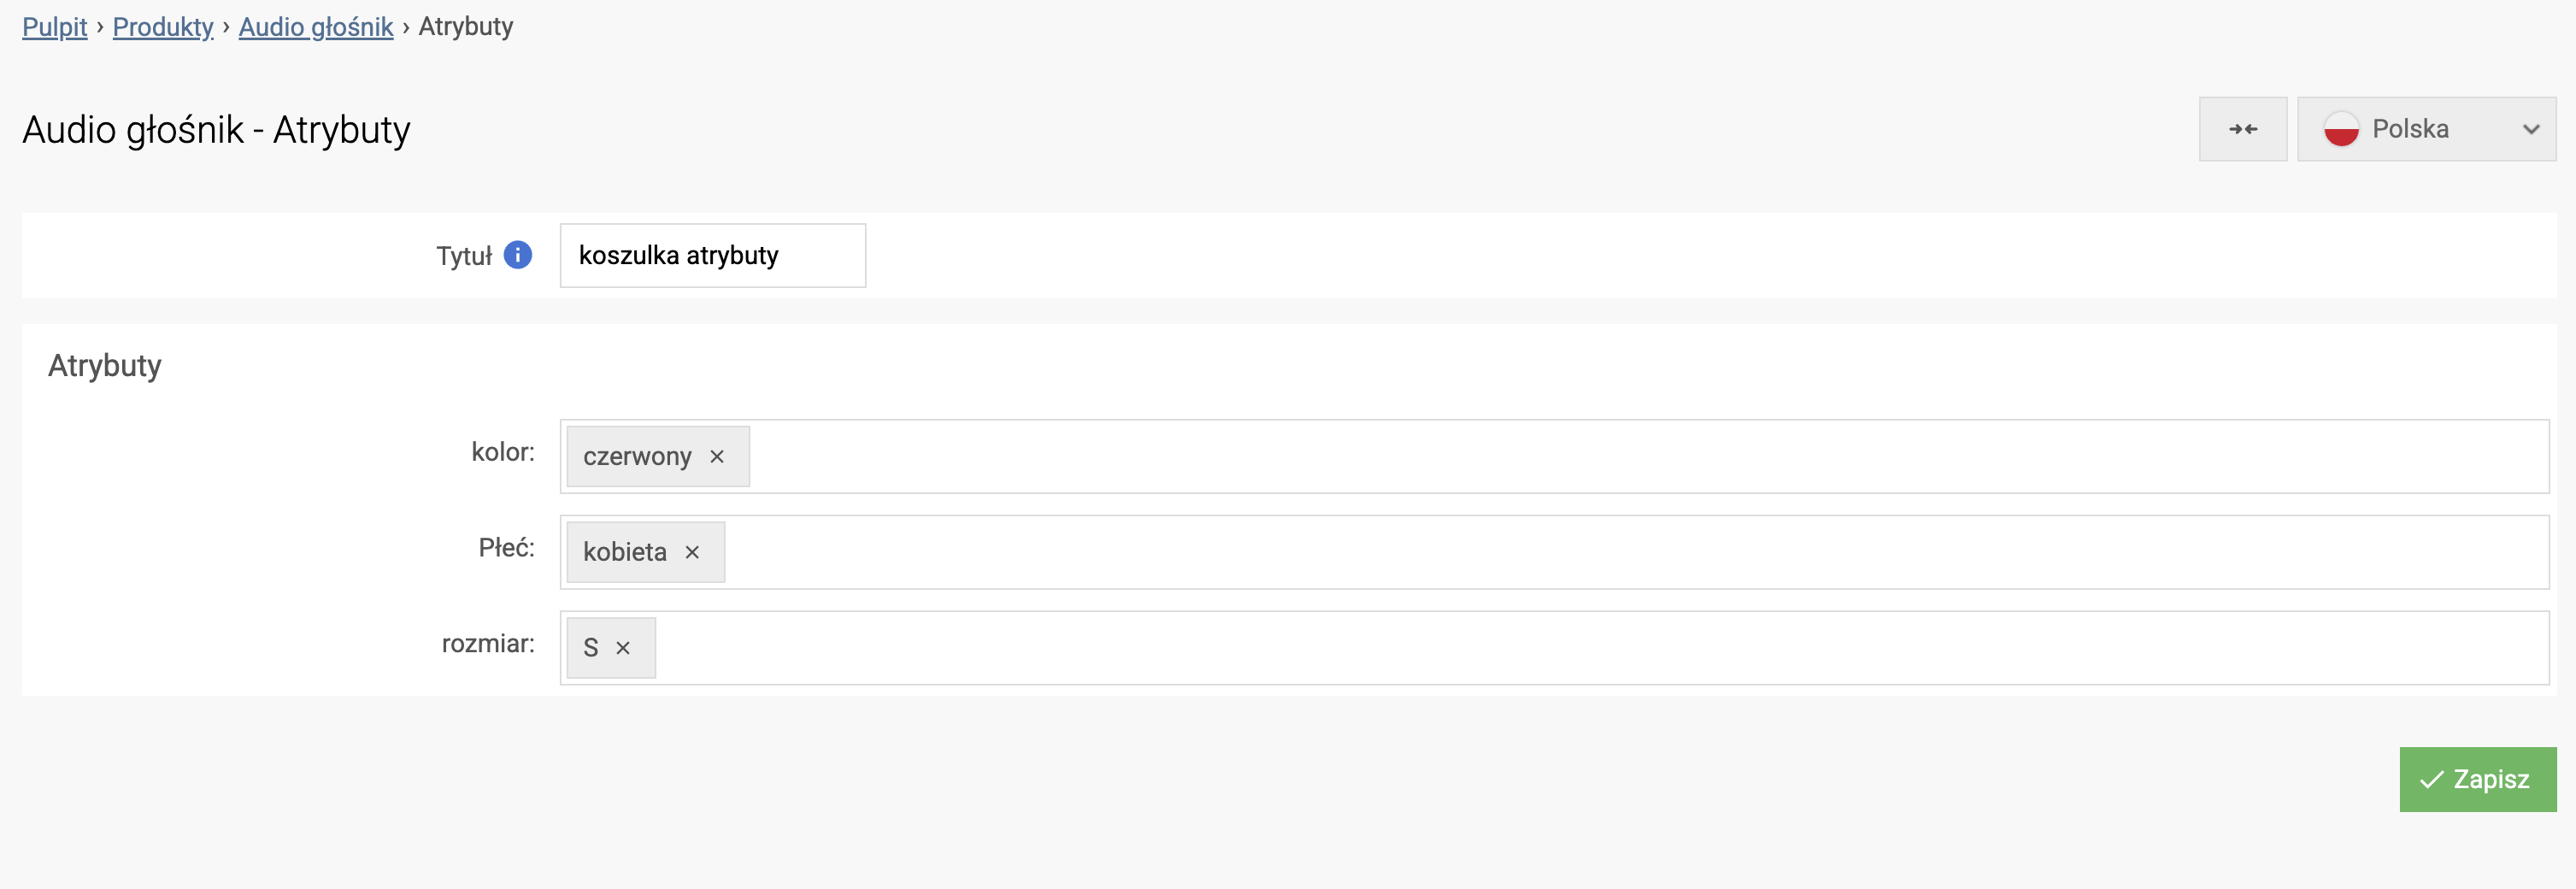This screenshot has height=889, width=2576.
Task: Go to Produkty breadcrumb link
Action: pos(163,27)
